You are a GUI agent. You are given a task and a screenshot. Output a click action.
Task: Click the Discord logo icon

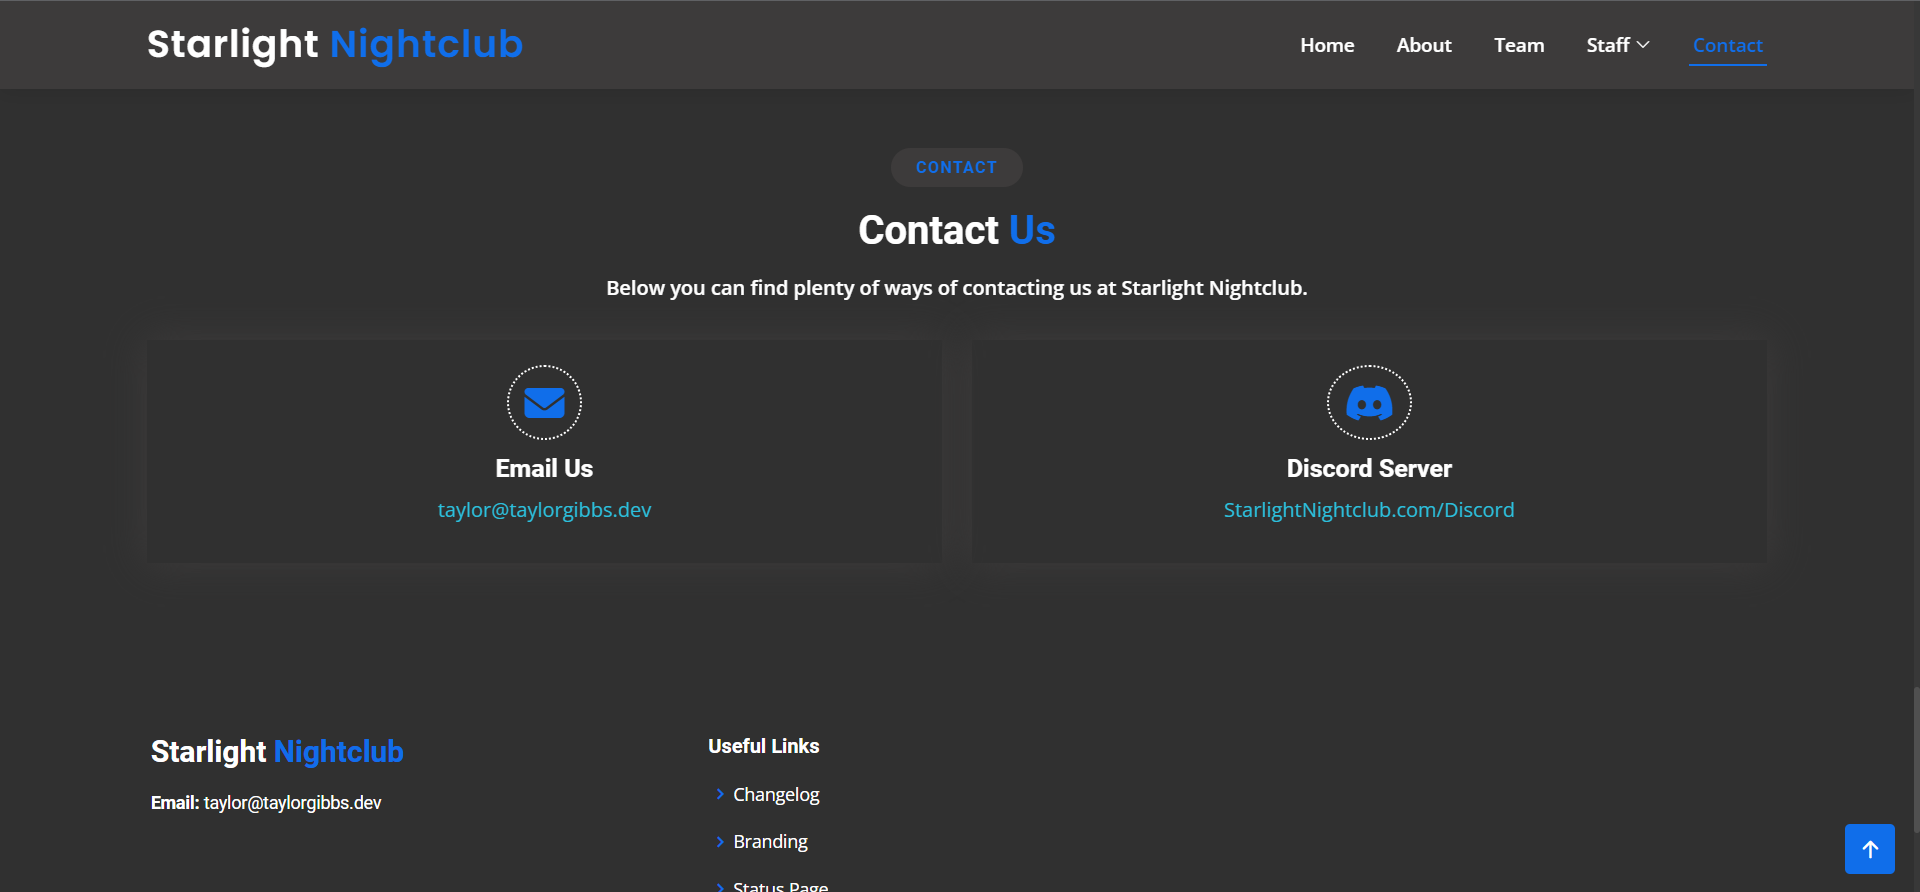pyautogui.click(x=1369, y=403)
